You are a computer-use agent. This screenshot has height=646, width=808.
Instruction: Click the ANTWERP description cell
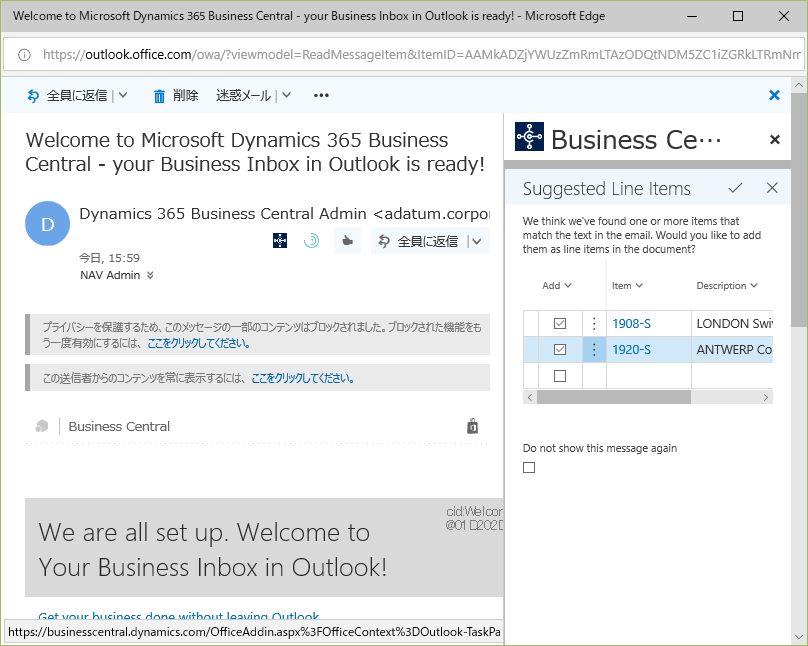732,350
